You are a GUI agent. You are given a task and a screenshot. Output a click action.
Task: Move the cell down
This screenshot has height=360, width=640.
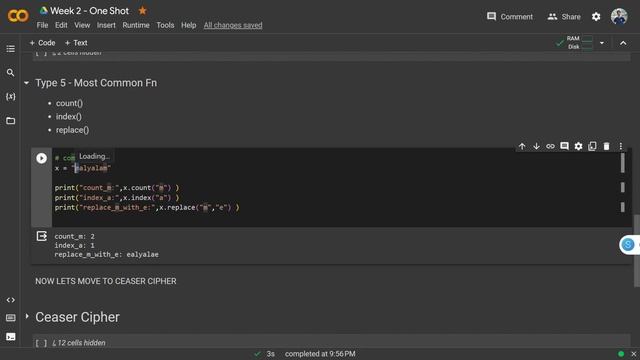pyautogui.click(x=536, y=146)
